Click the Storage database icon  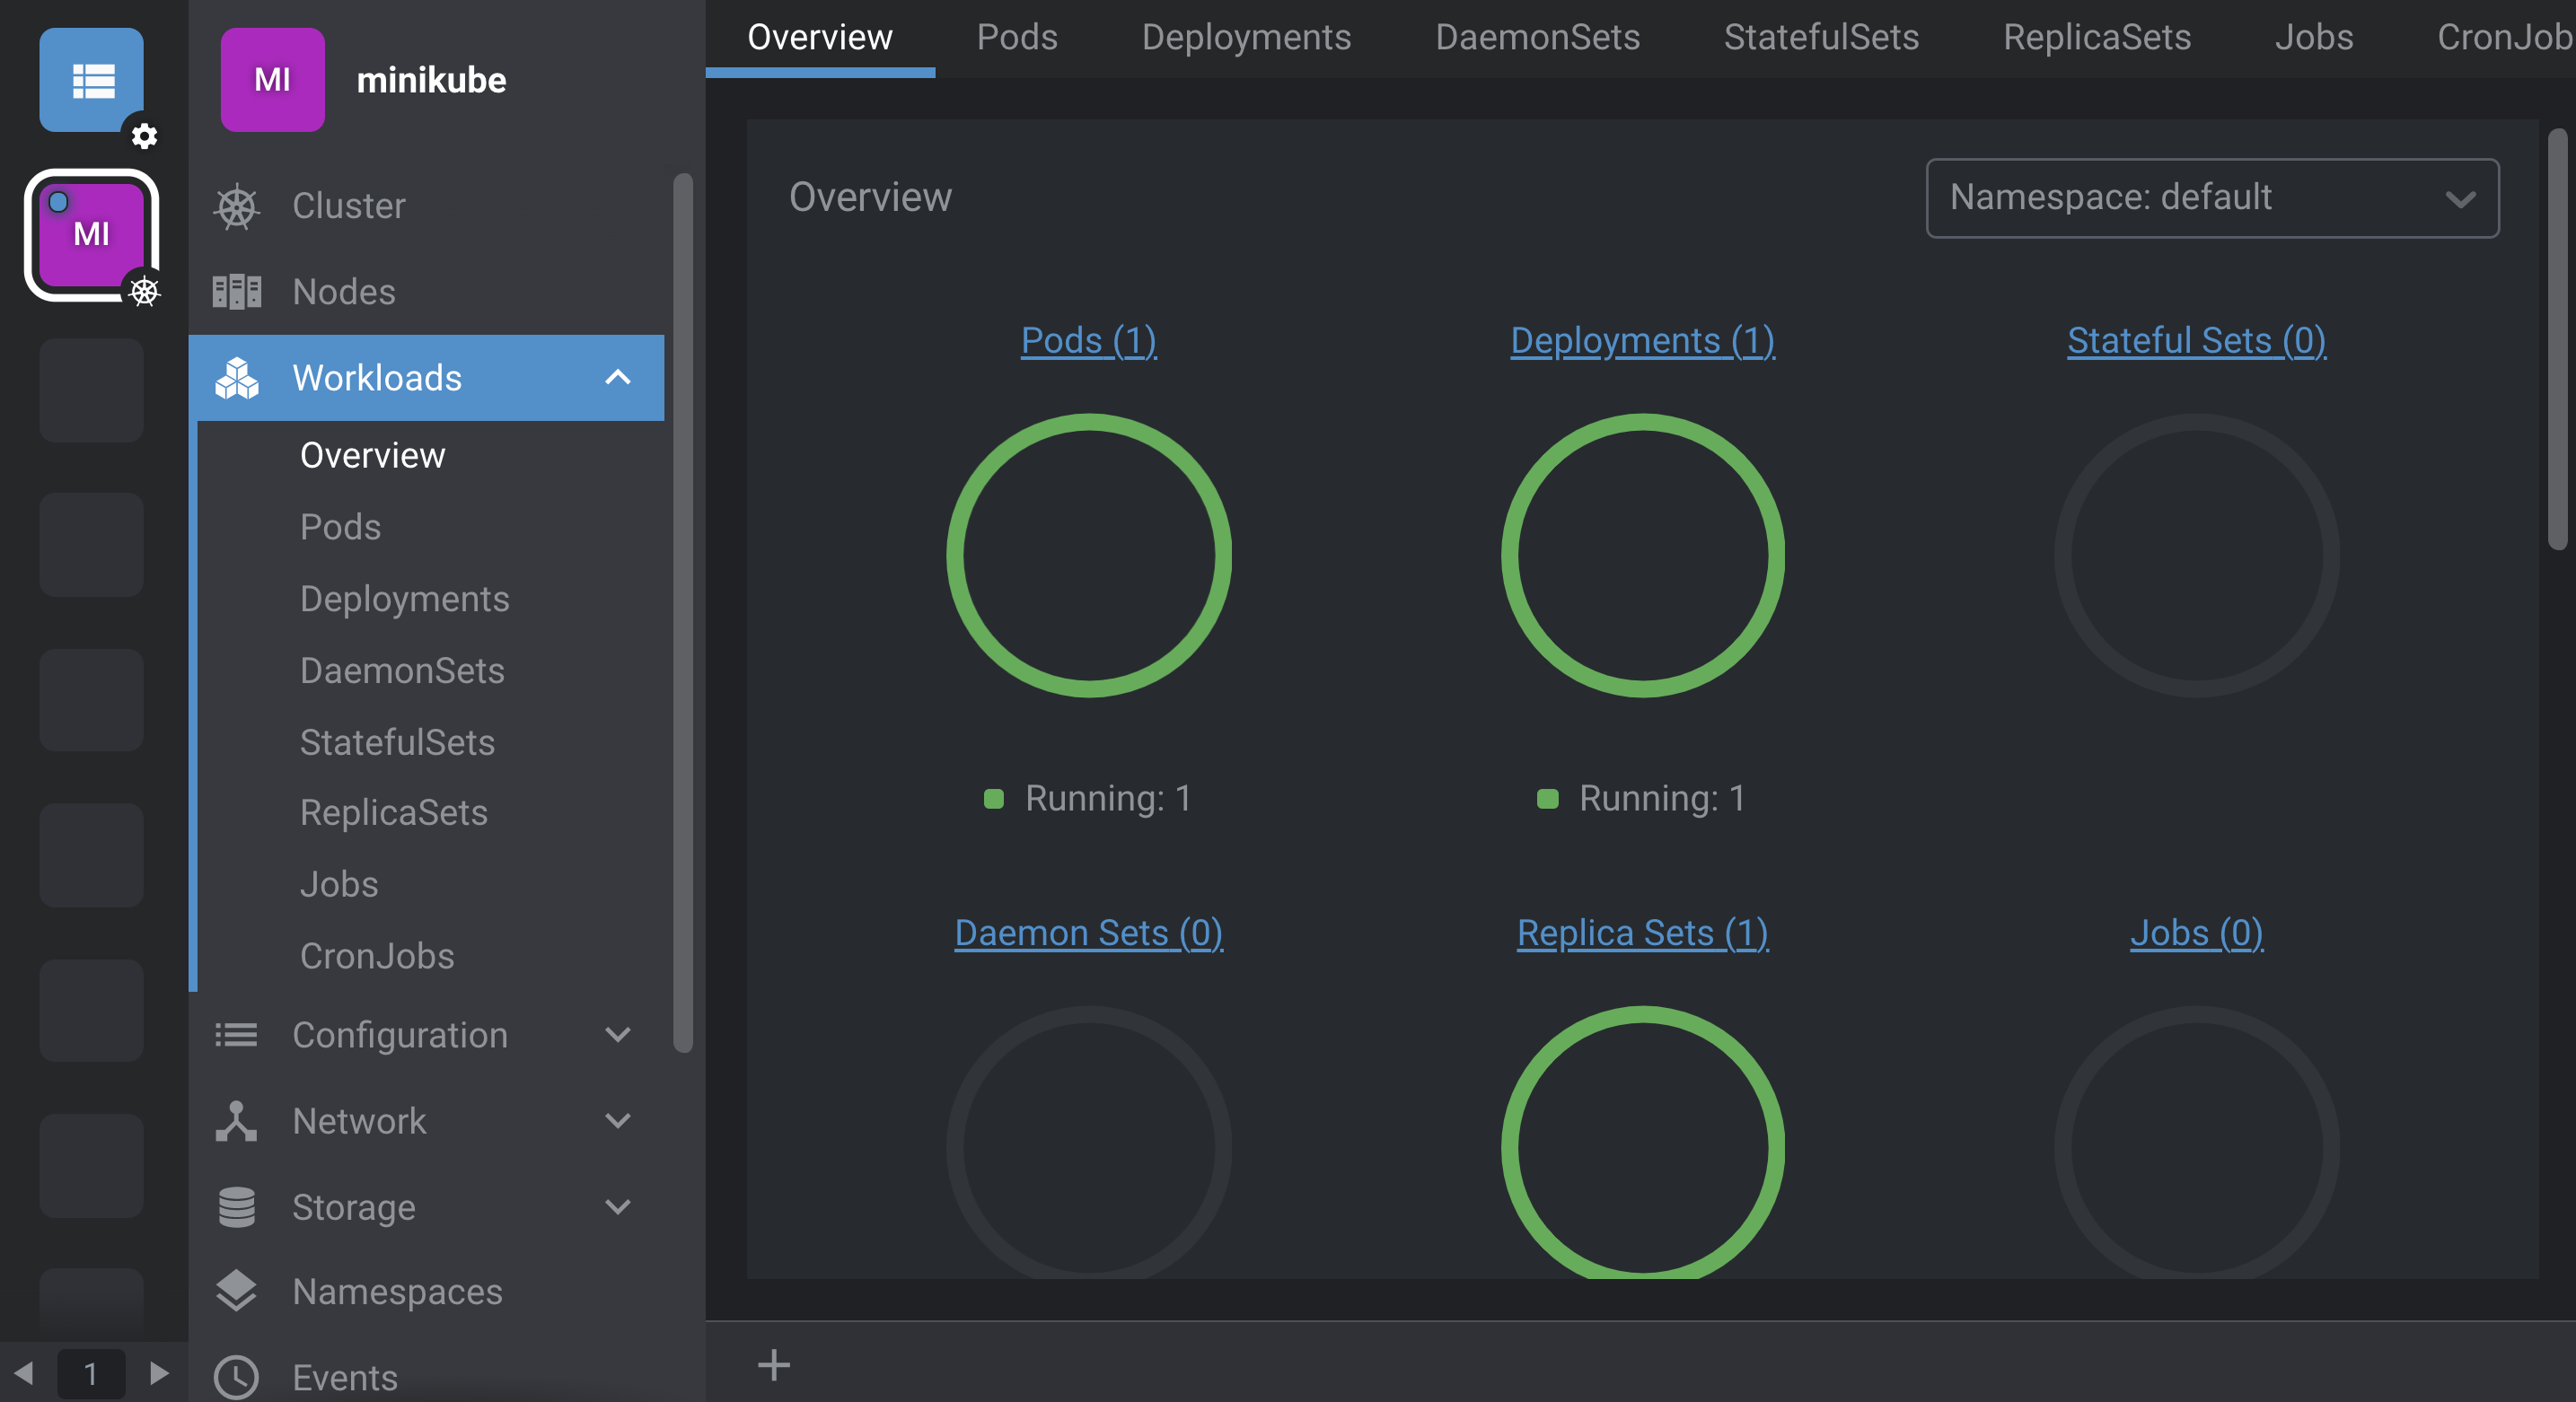pos(236,1207)
